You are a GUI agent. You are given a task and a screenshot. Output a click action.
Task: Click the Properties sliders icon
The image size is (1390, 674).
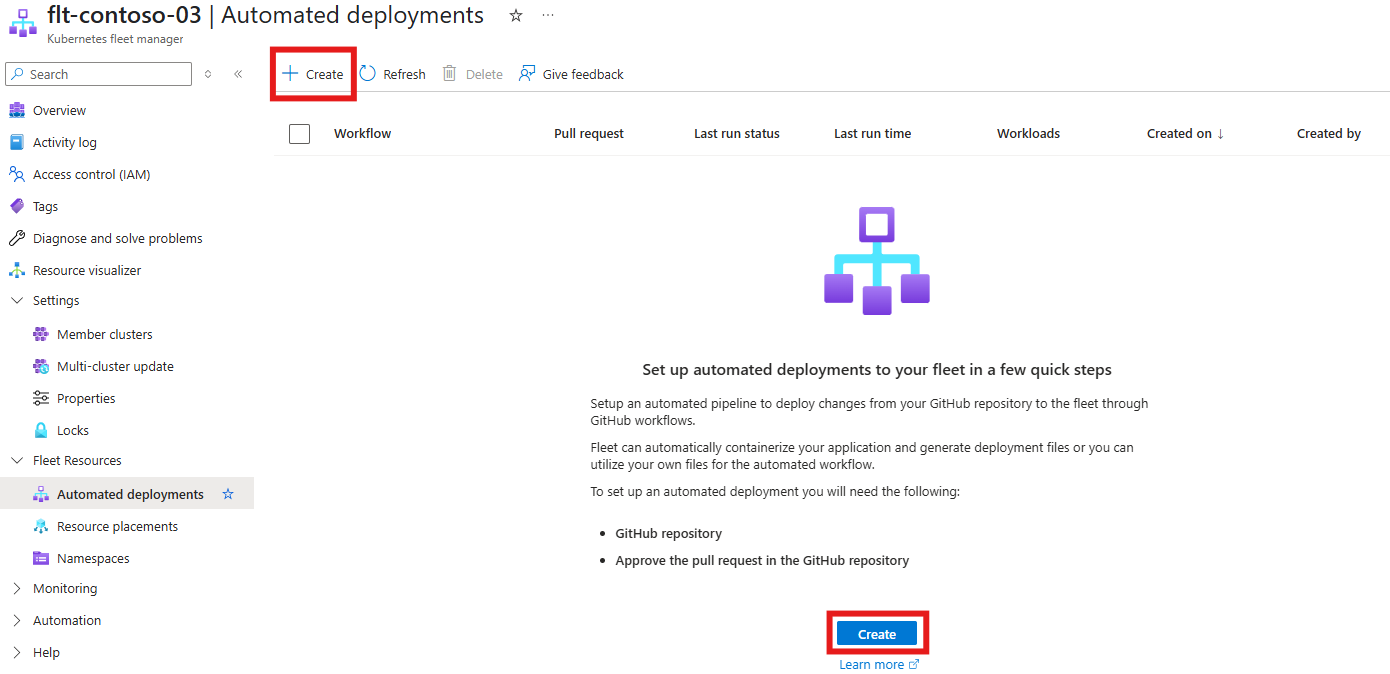pyautogui.click(x=41, y=398)
